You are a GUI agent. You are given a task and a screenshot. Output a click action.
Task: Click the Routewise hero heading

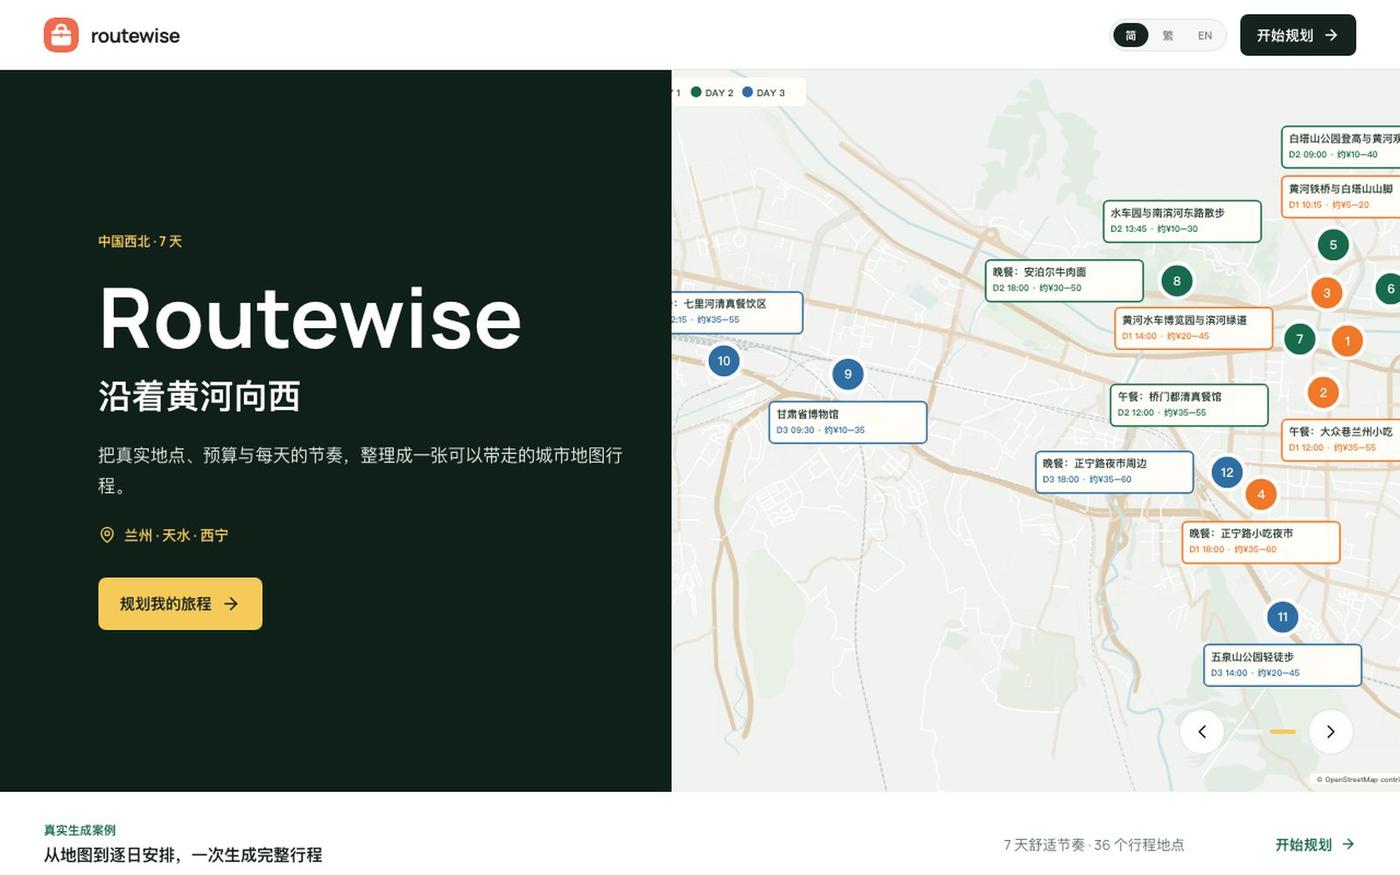click(x=310, y=319)
